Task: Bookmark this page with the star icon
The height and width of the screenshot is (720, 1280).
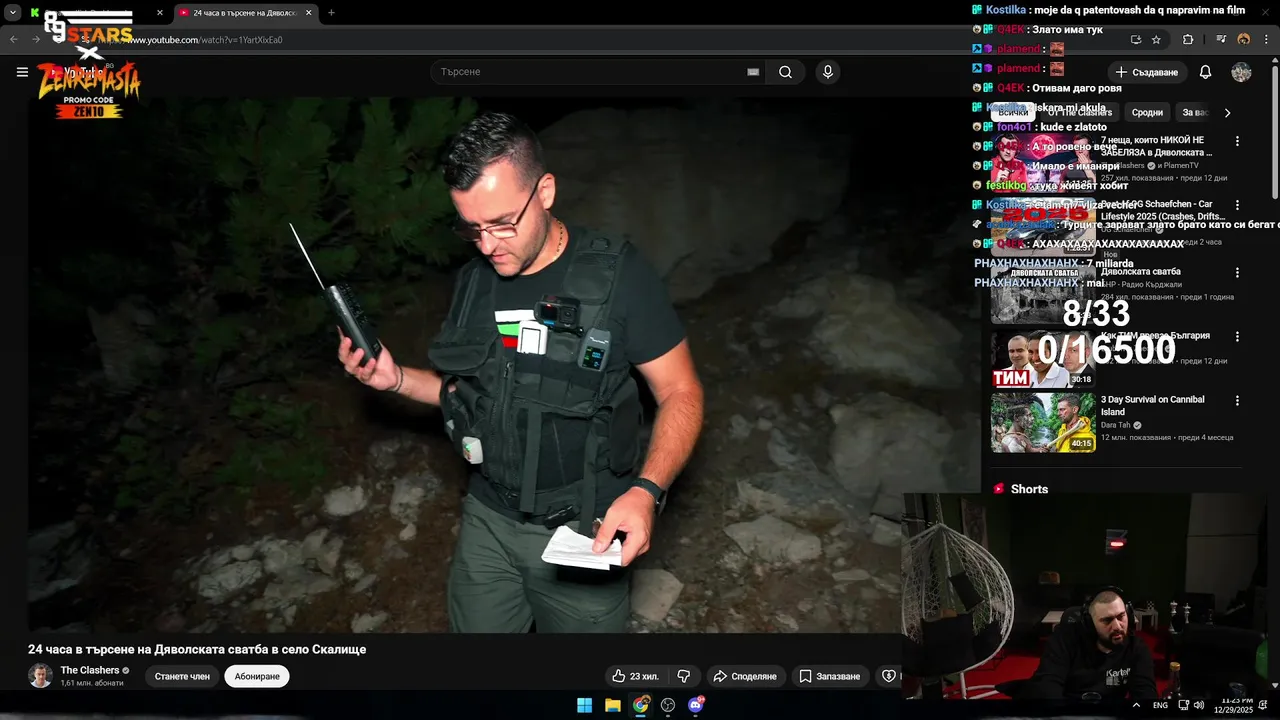Action: (1156, 40)
